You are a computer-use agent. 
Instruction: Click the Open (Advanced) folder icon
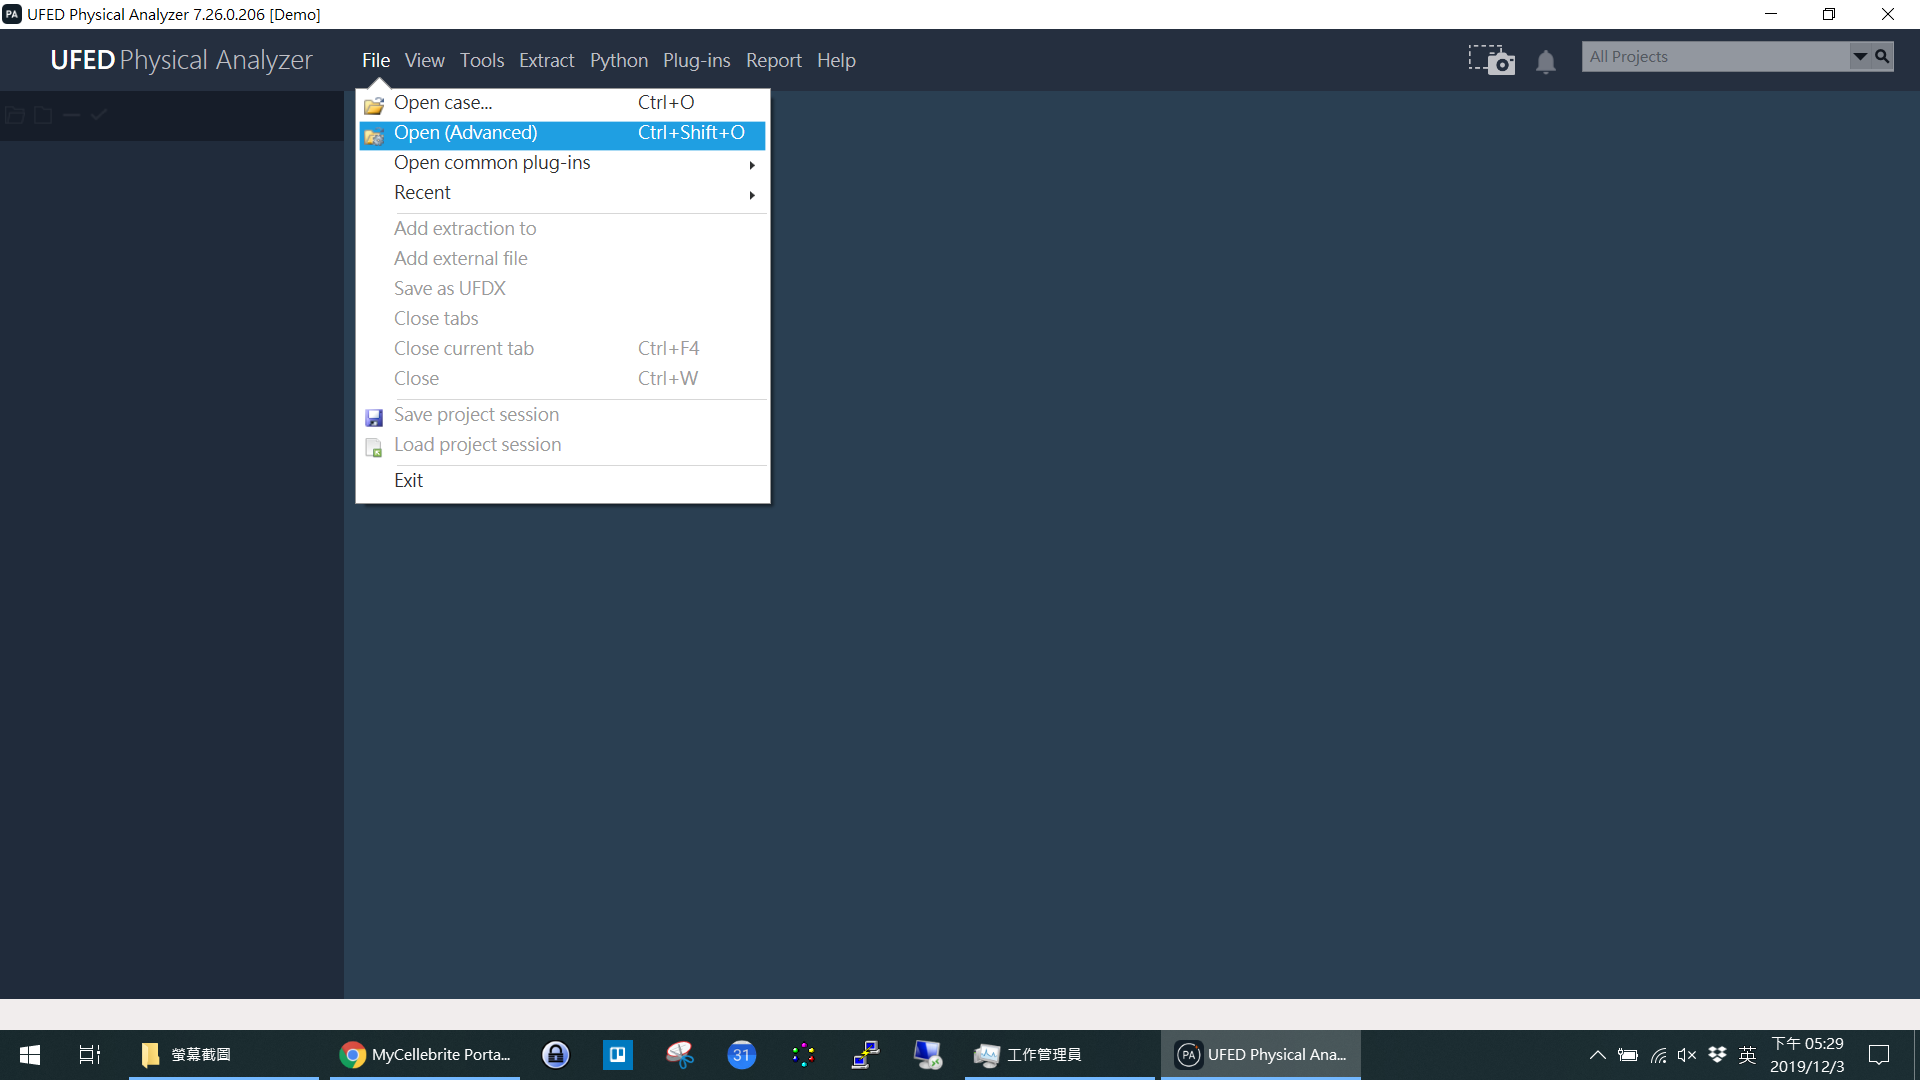click(x=374, y=135)
